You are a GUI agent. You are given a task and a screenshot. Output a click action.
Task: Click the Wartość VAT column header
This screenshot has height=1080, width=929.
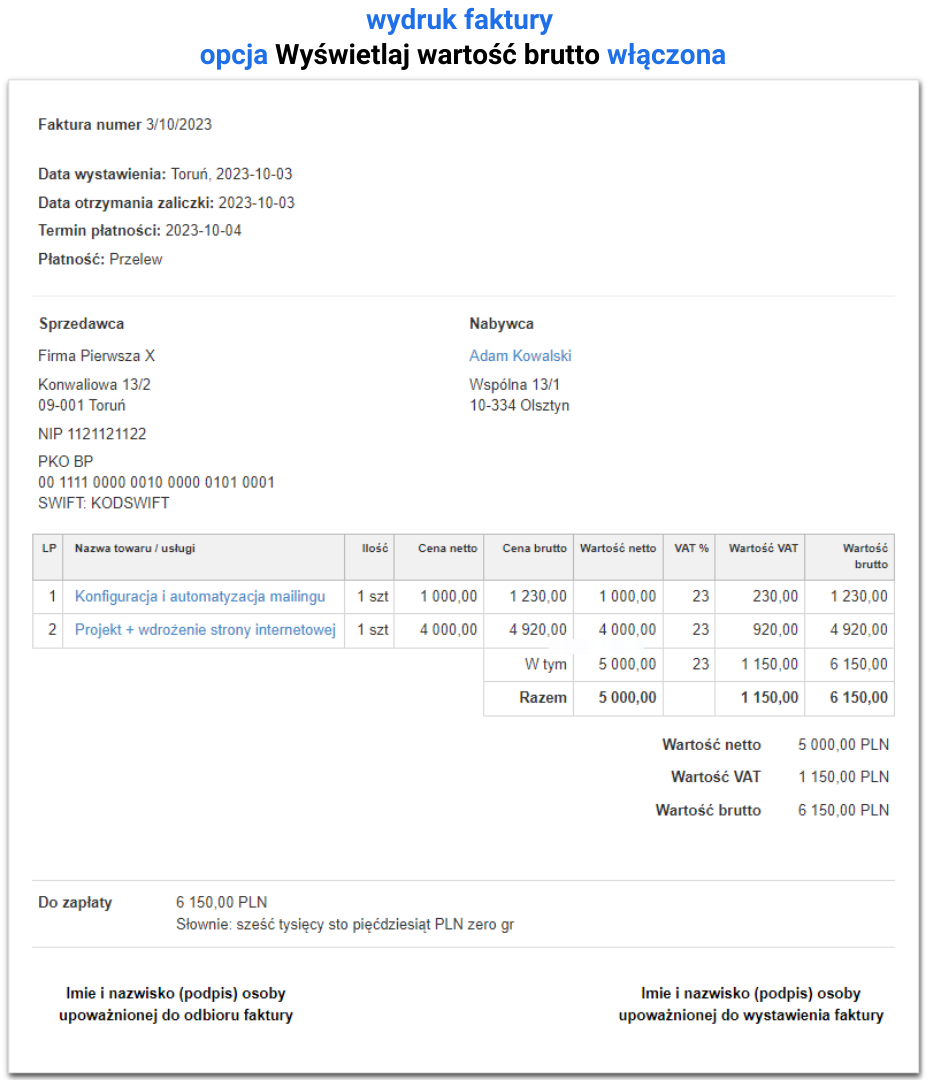[x=763, y=548]
